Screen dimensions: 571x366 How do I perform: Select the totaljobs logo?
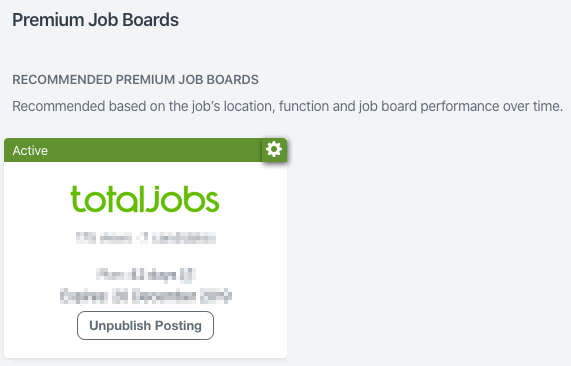coord(145,199)
